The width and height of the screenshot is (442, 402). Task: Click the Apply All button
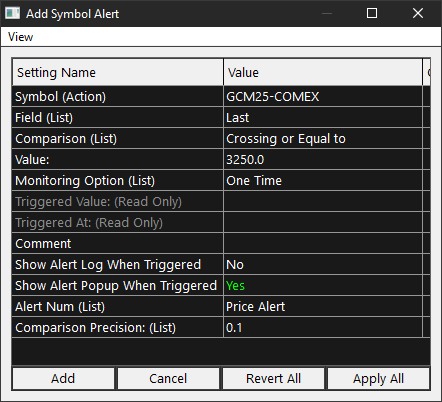[379, 379]
